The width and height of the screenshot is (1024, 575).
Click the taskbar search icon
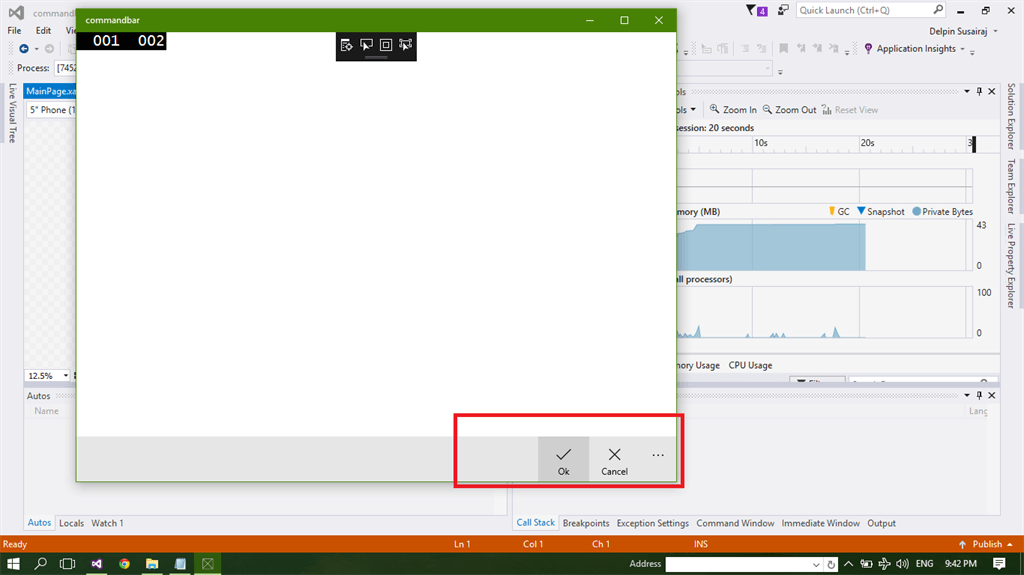click(40, 563)
